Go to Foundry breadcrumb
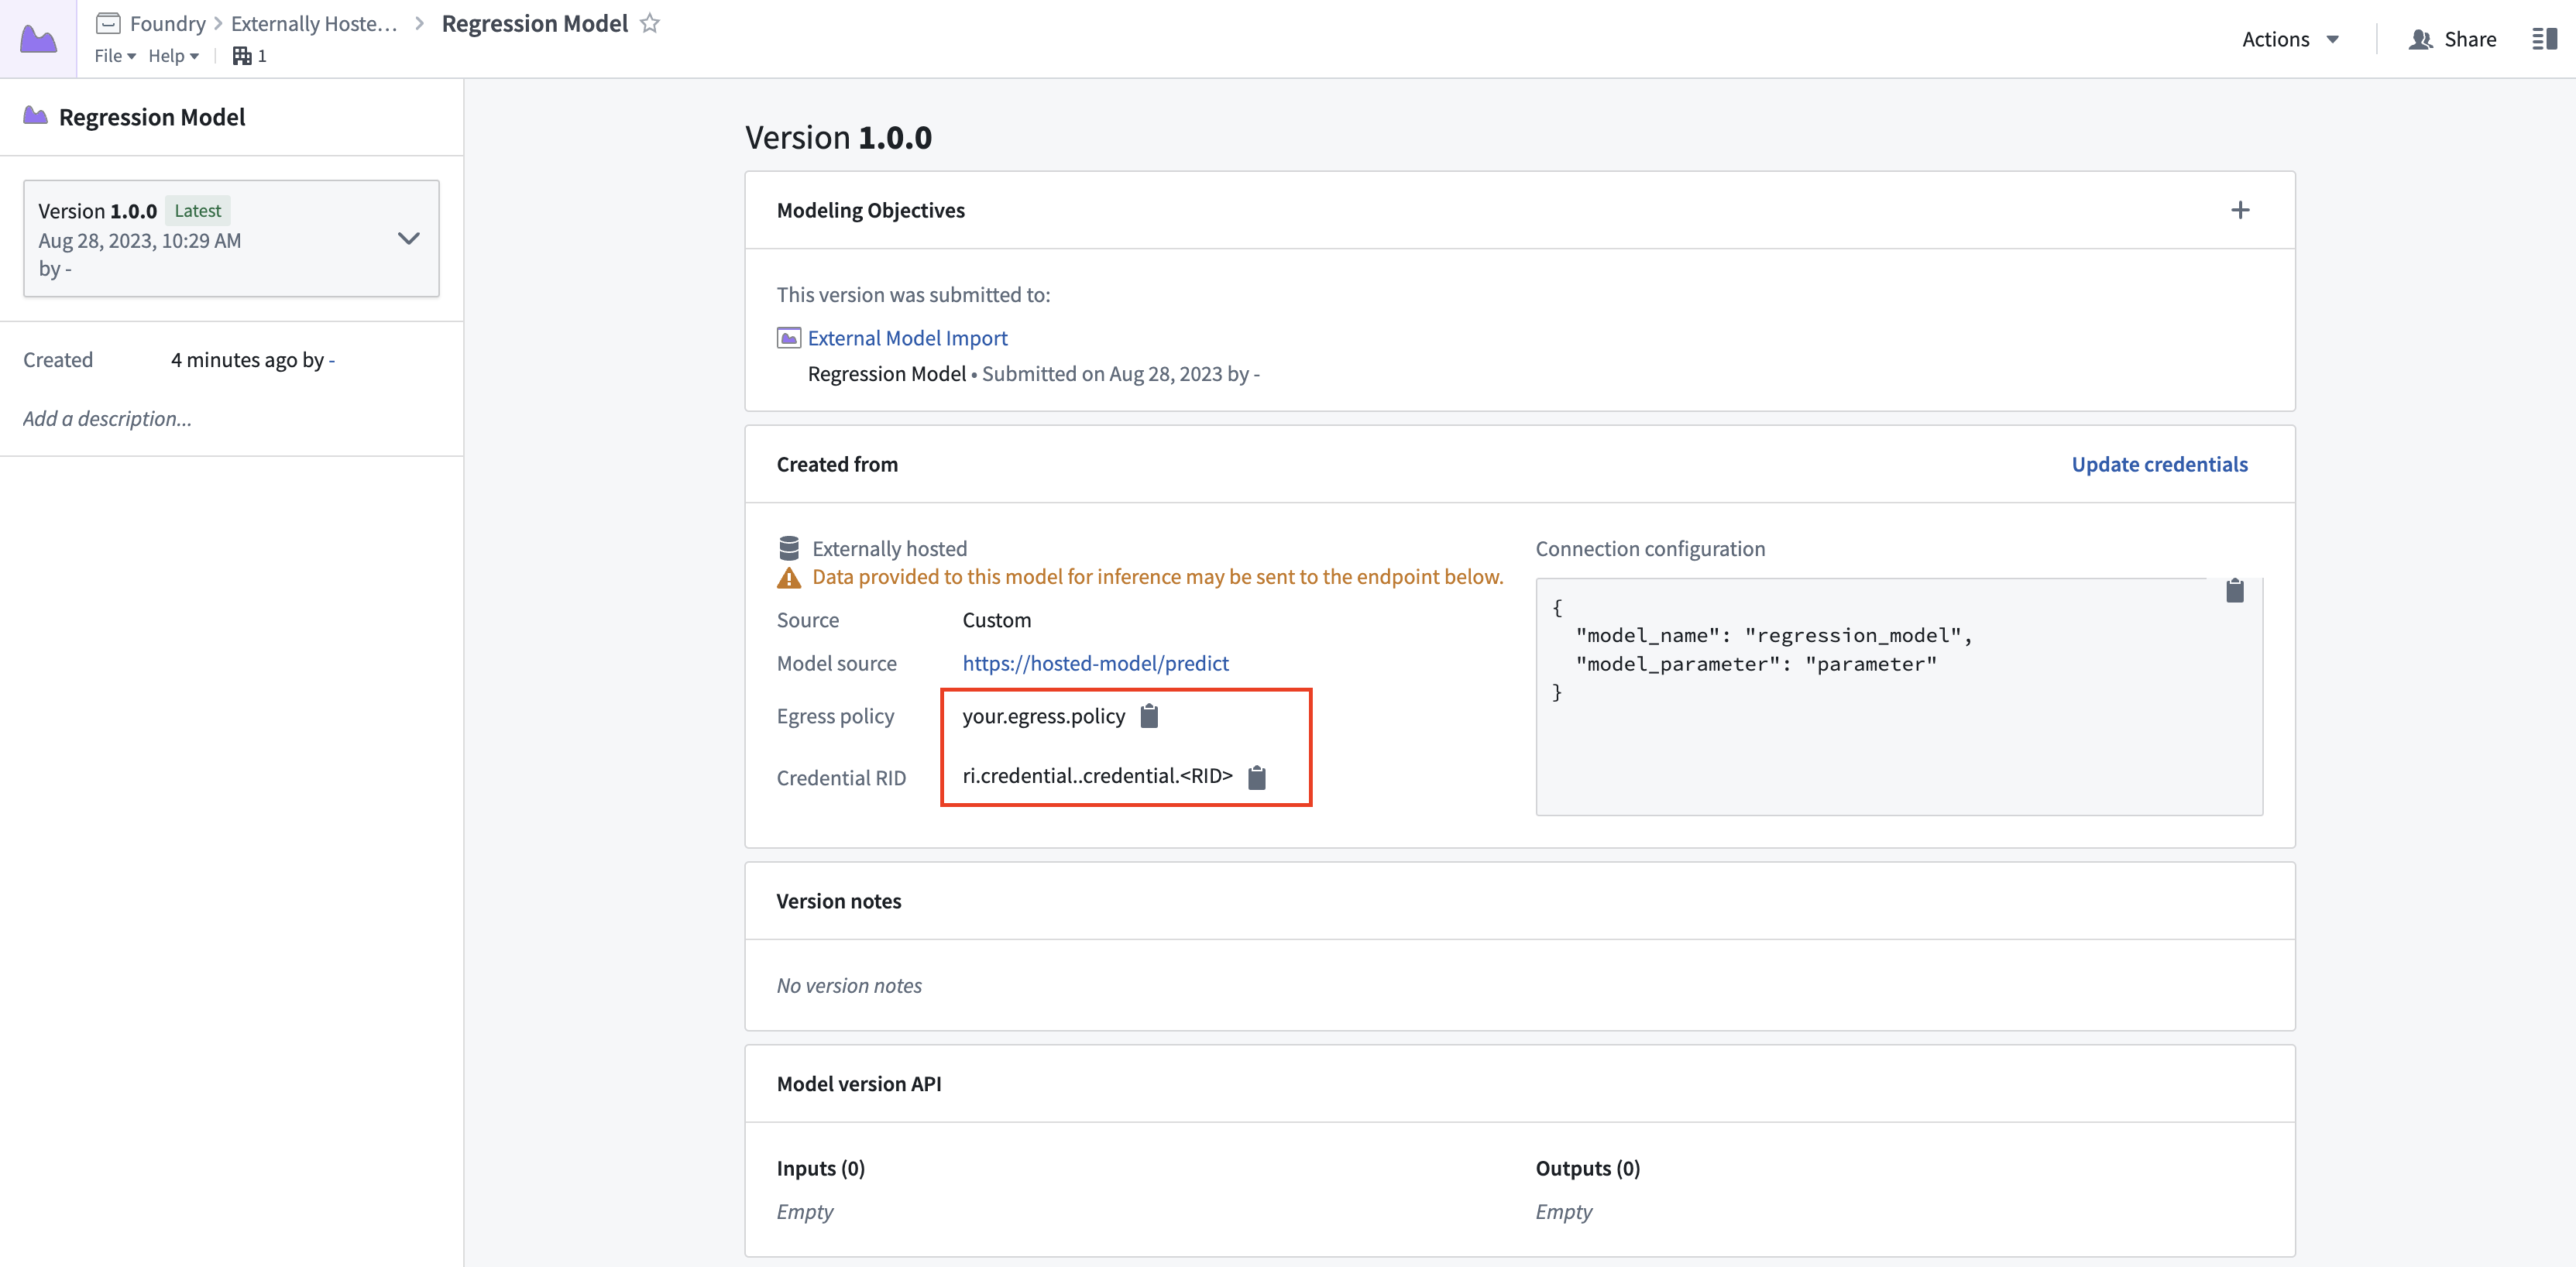The height and width of the screenshot is (1267, 2576). (x=167, y=23)
